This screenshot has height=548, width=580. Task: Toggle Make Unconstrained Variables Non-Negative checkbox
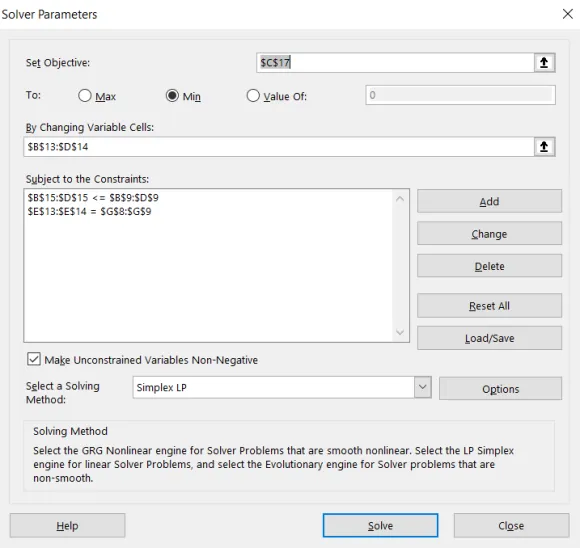(34, 359)
